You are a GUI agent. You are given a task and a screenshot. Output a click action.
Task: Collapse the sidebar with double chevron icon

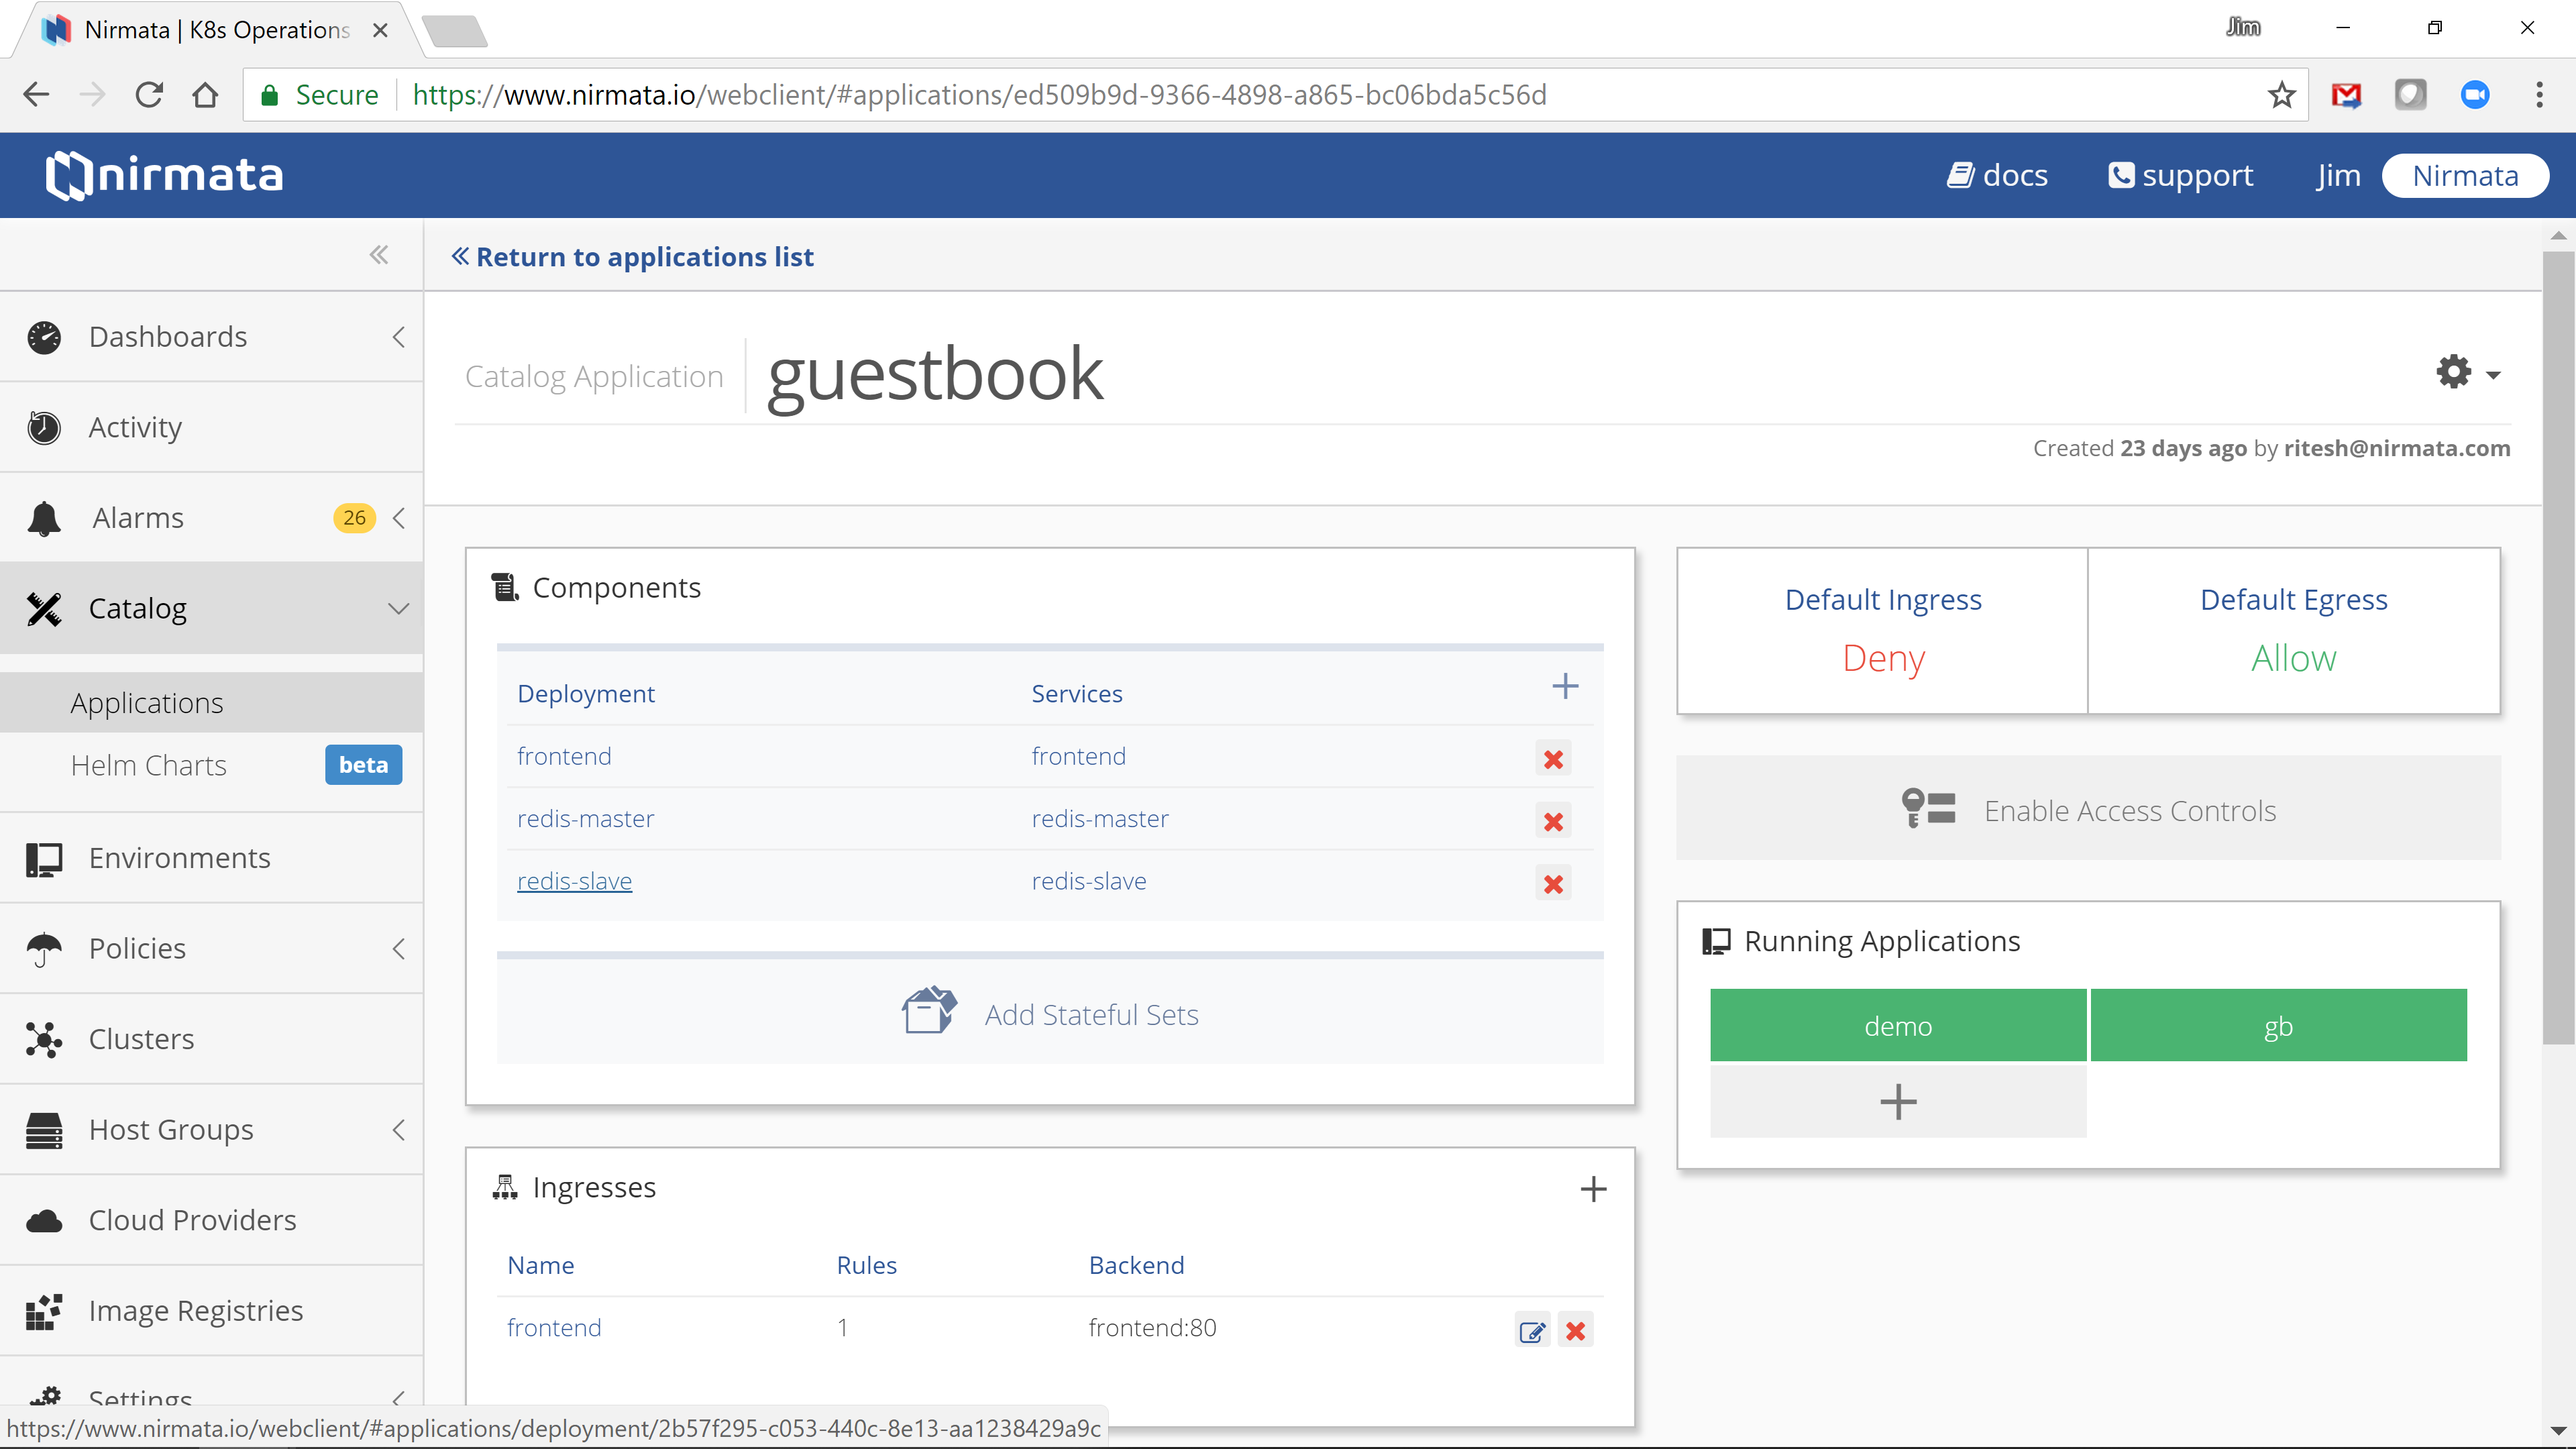[379, 255]
